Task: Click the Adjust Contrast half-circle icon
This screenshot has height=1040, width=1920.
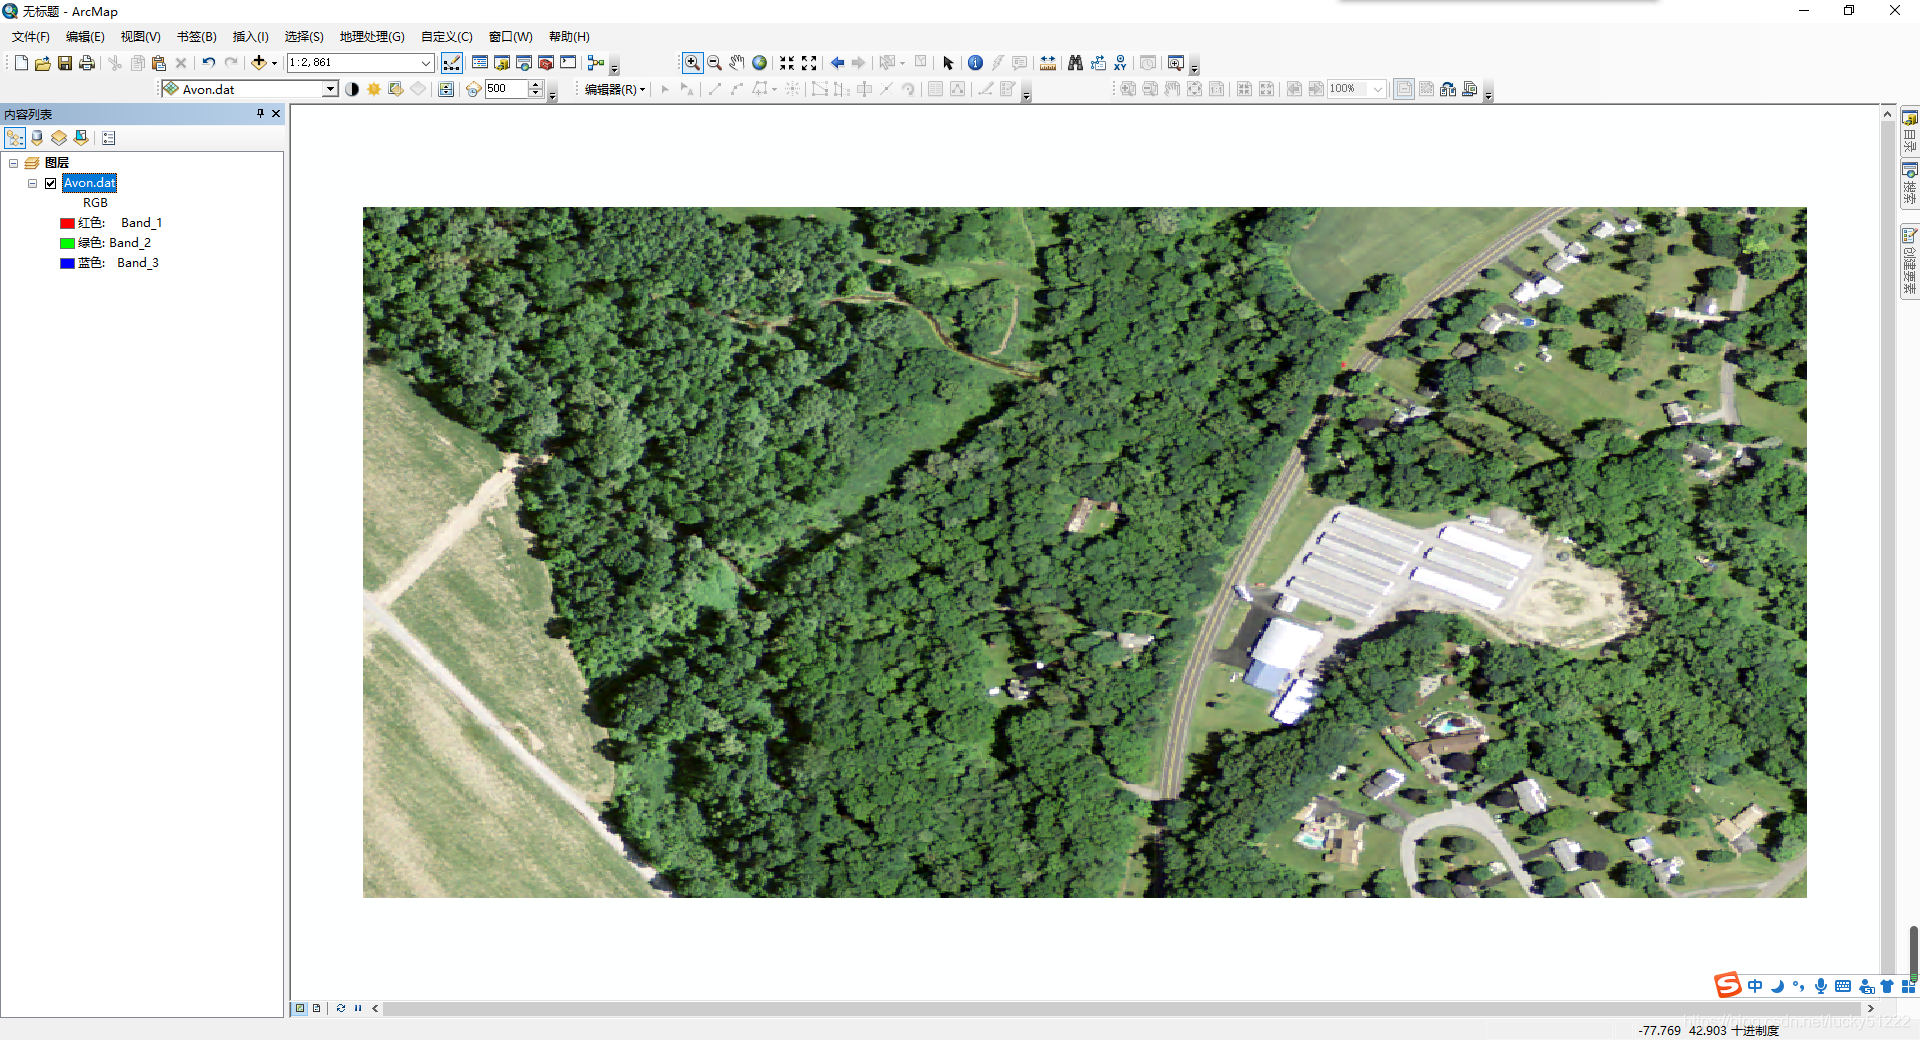Action: coord(352,89)
